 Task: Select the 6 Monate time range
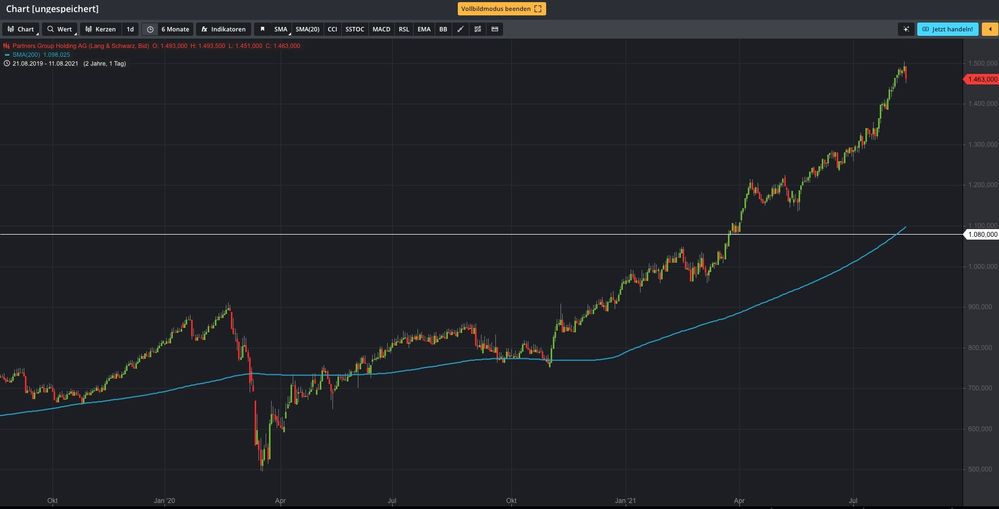pyautogui.click(x=175, y=30)
